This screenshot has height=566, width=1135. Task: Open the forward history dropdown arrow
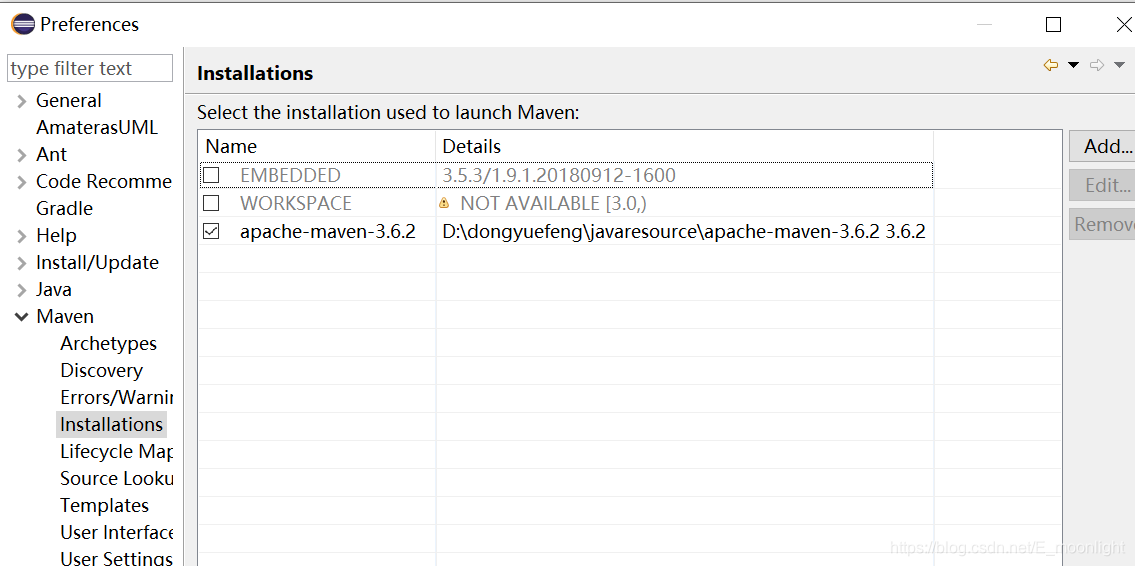tap(1120, 65)
